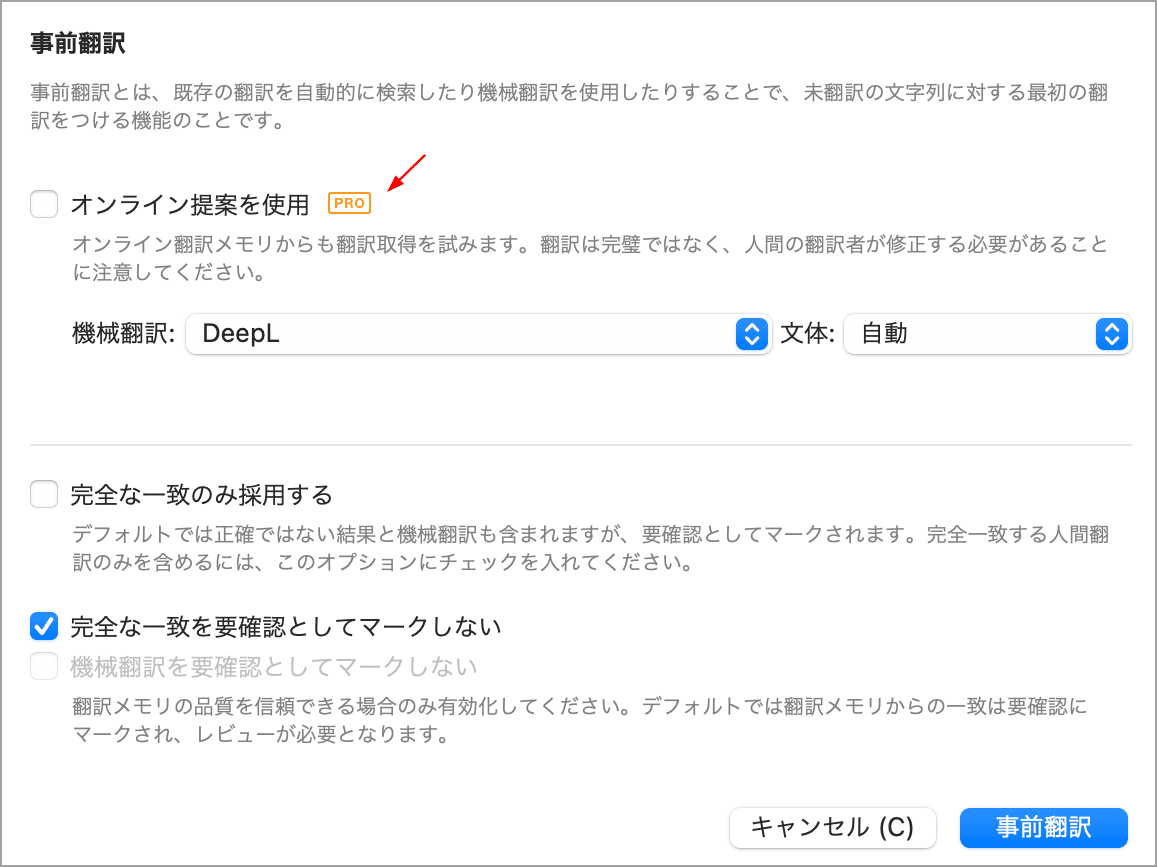Image resolution: width=1157 pixels, height=867 pixels.
Task: Click the 機械翻訳: label
Action: pos(125,334)
